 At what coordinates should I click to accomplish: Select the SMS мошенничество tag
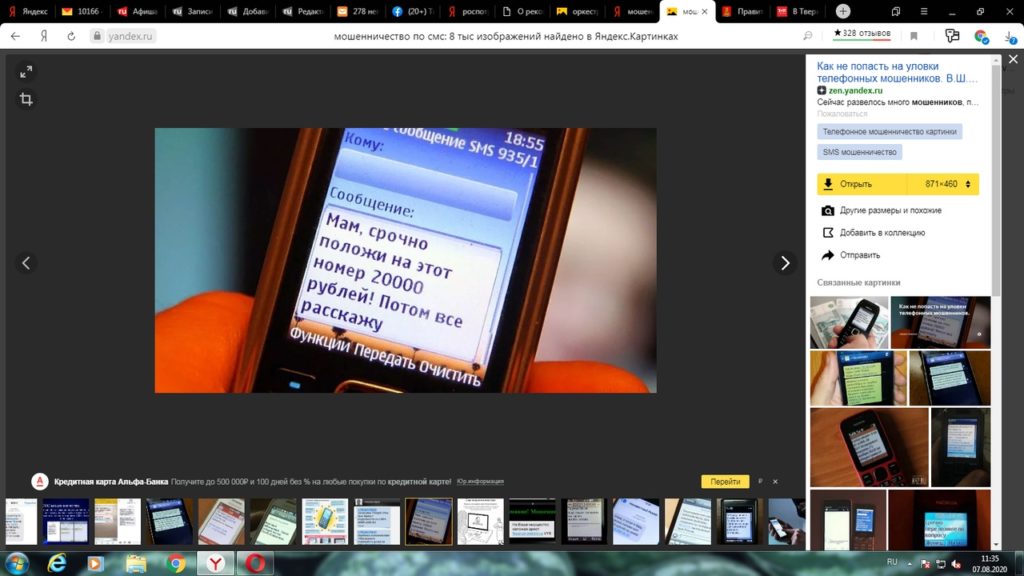pos(859,152)
